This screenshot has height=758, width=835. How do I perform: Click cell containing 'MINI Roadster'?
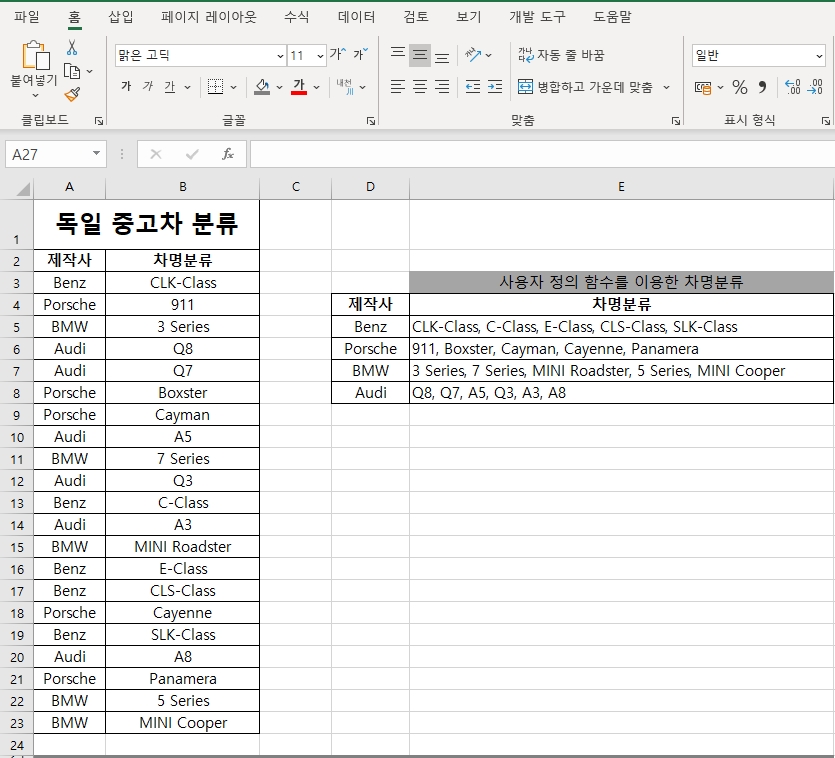pyautogui.click(x=183, y=547)
